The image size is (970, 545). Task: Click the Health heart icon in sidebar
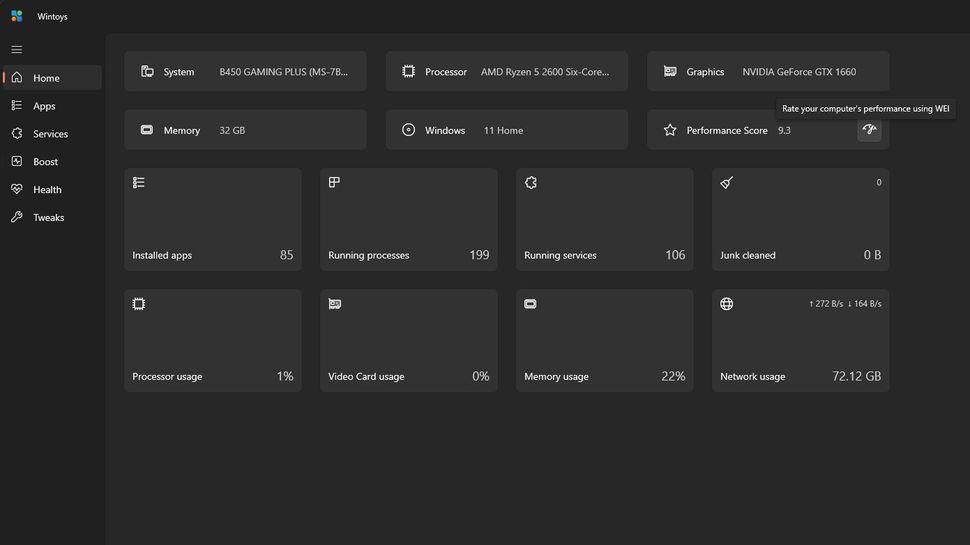tap(17, 189)
